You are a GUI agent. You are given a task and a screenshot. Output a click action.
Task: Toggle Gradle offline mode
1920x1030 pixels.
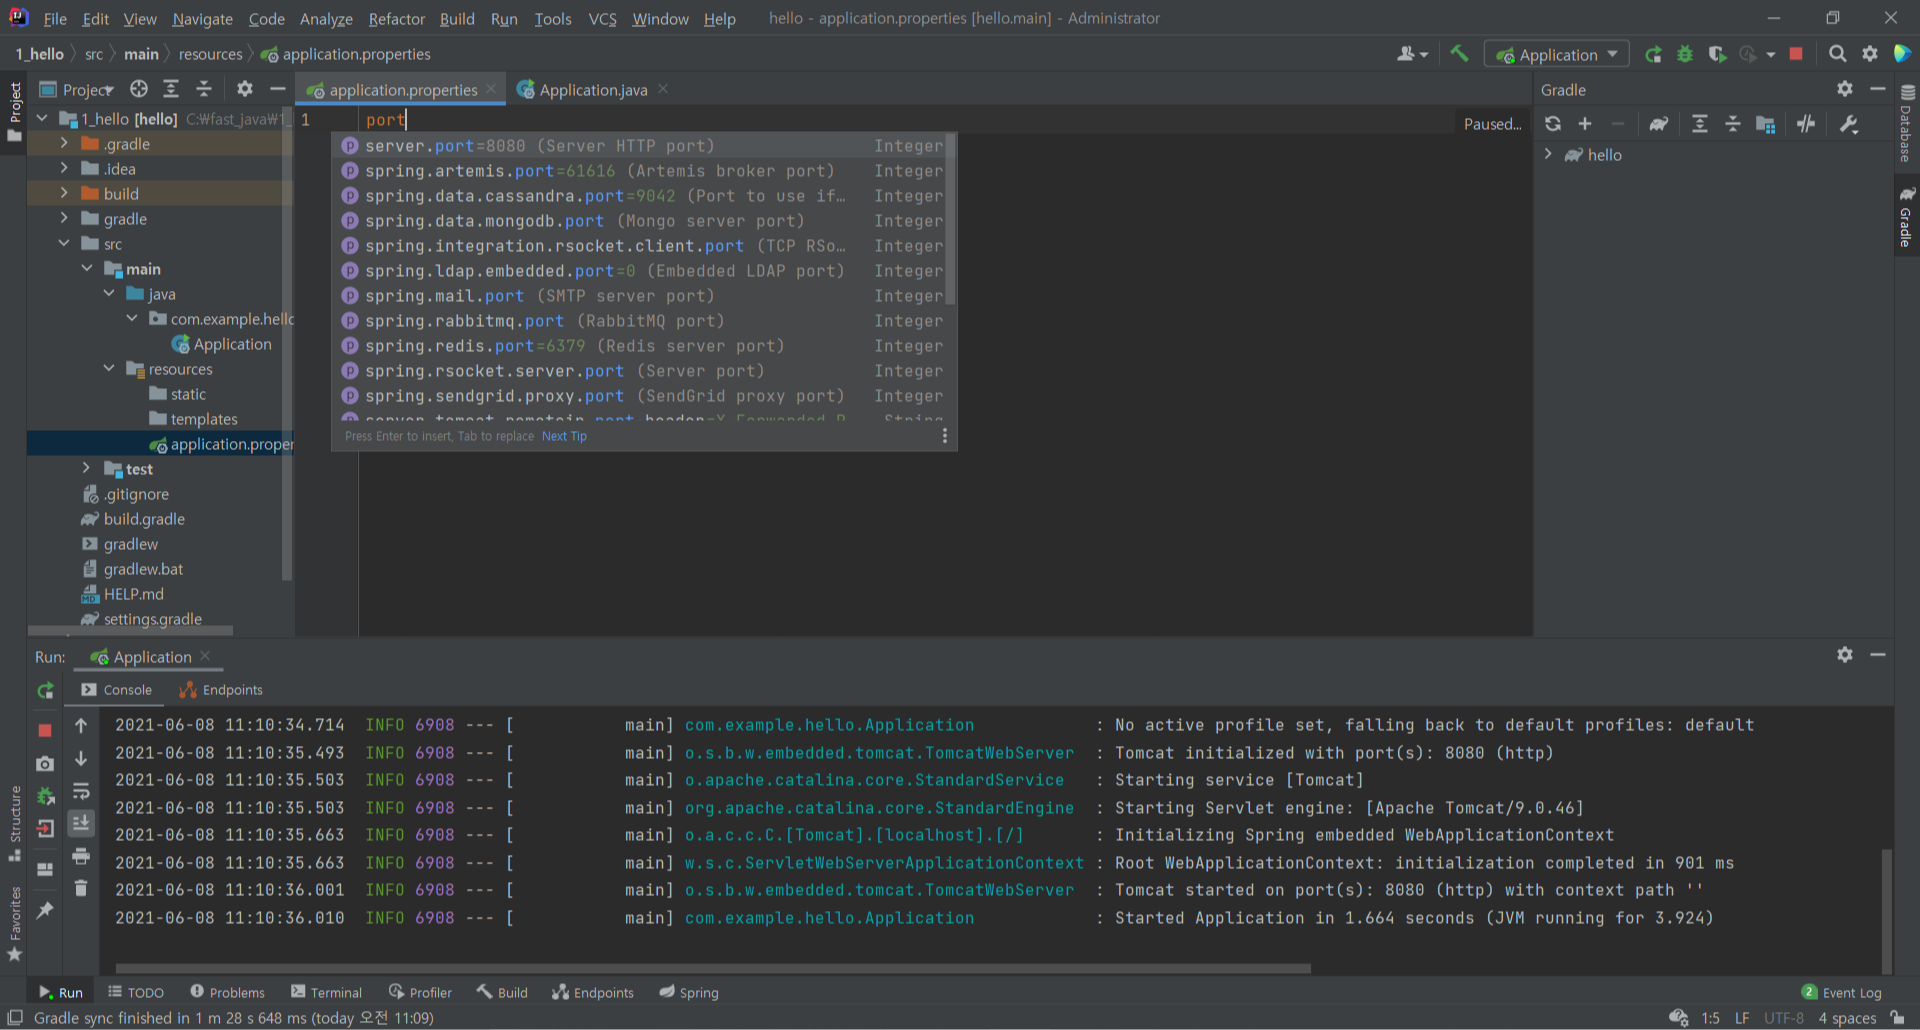point(1806,124)
